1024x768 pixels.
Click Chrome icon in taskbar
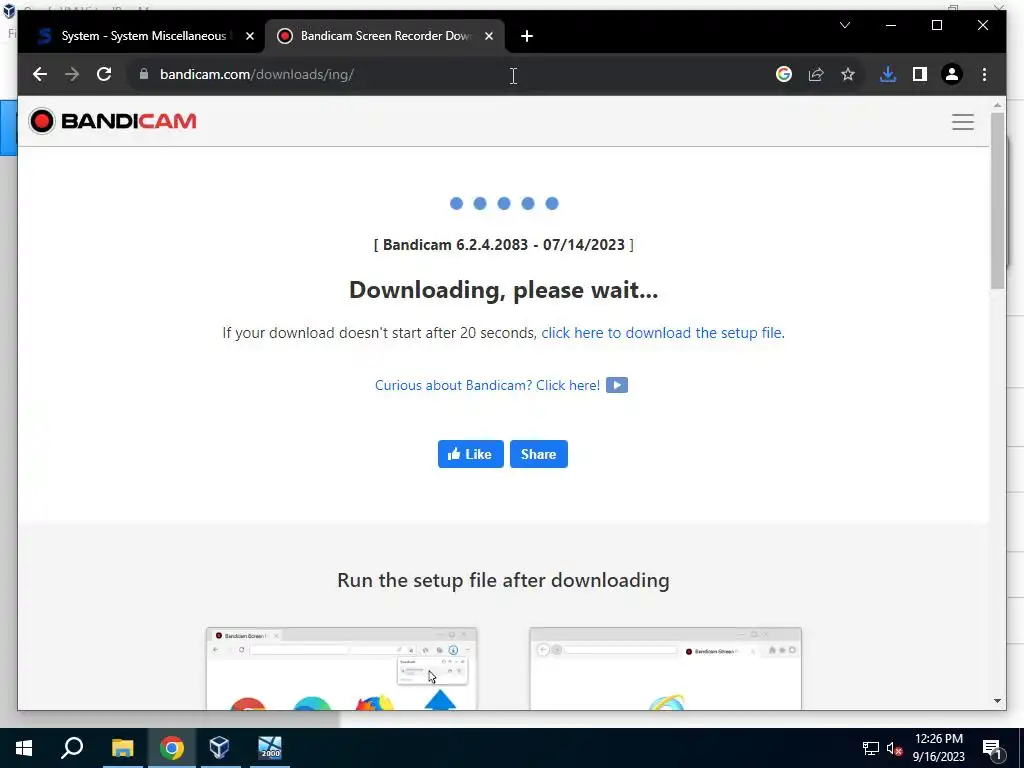172,748
